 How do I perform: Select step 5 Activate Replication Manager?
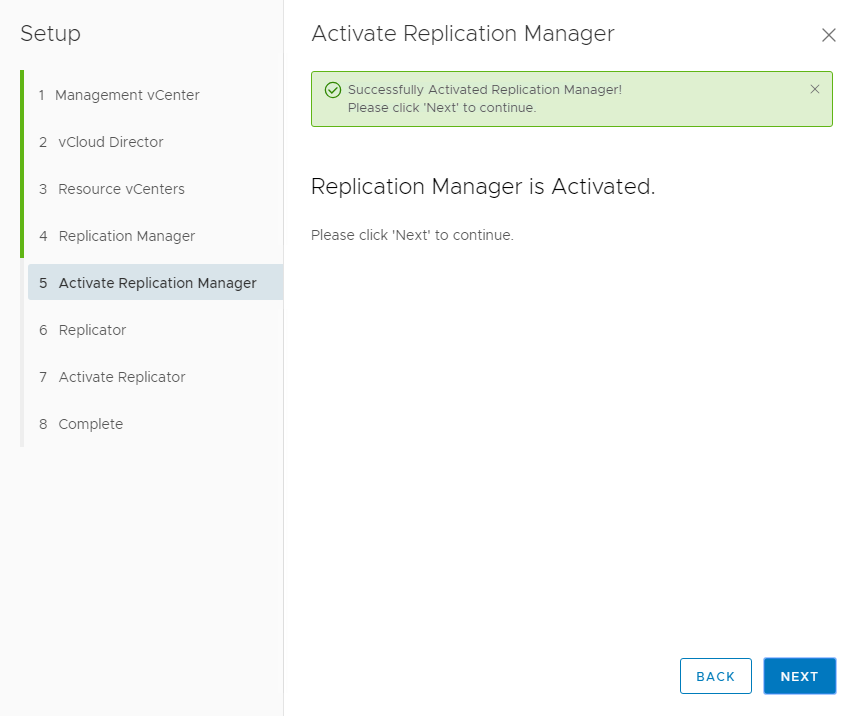(157, 283)
